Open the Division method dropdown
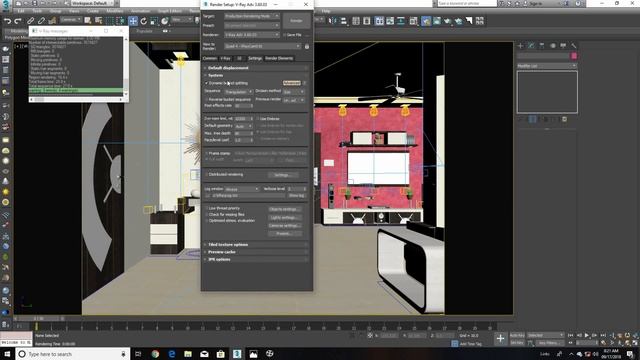 [x=293, y=92]
